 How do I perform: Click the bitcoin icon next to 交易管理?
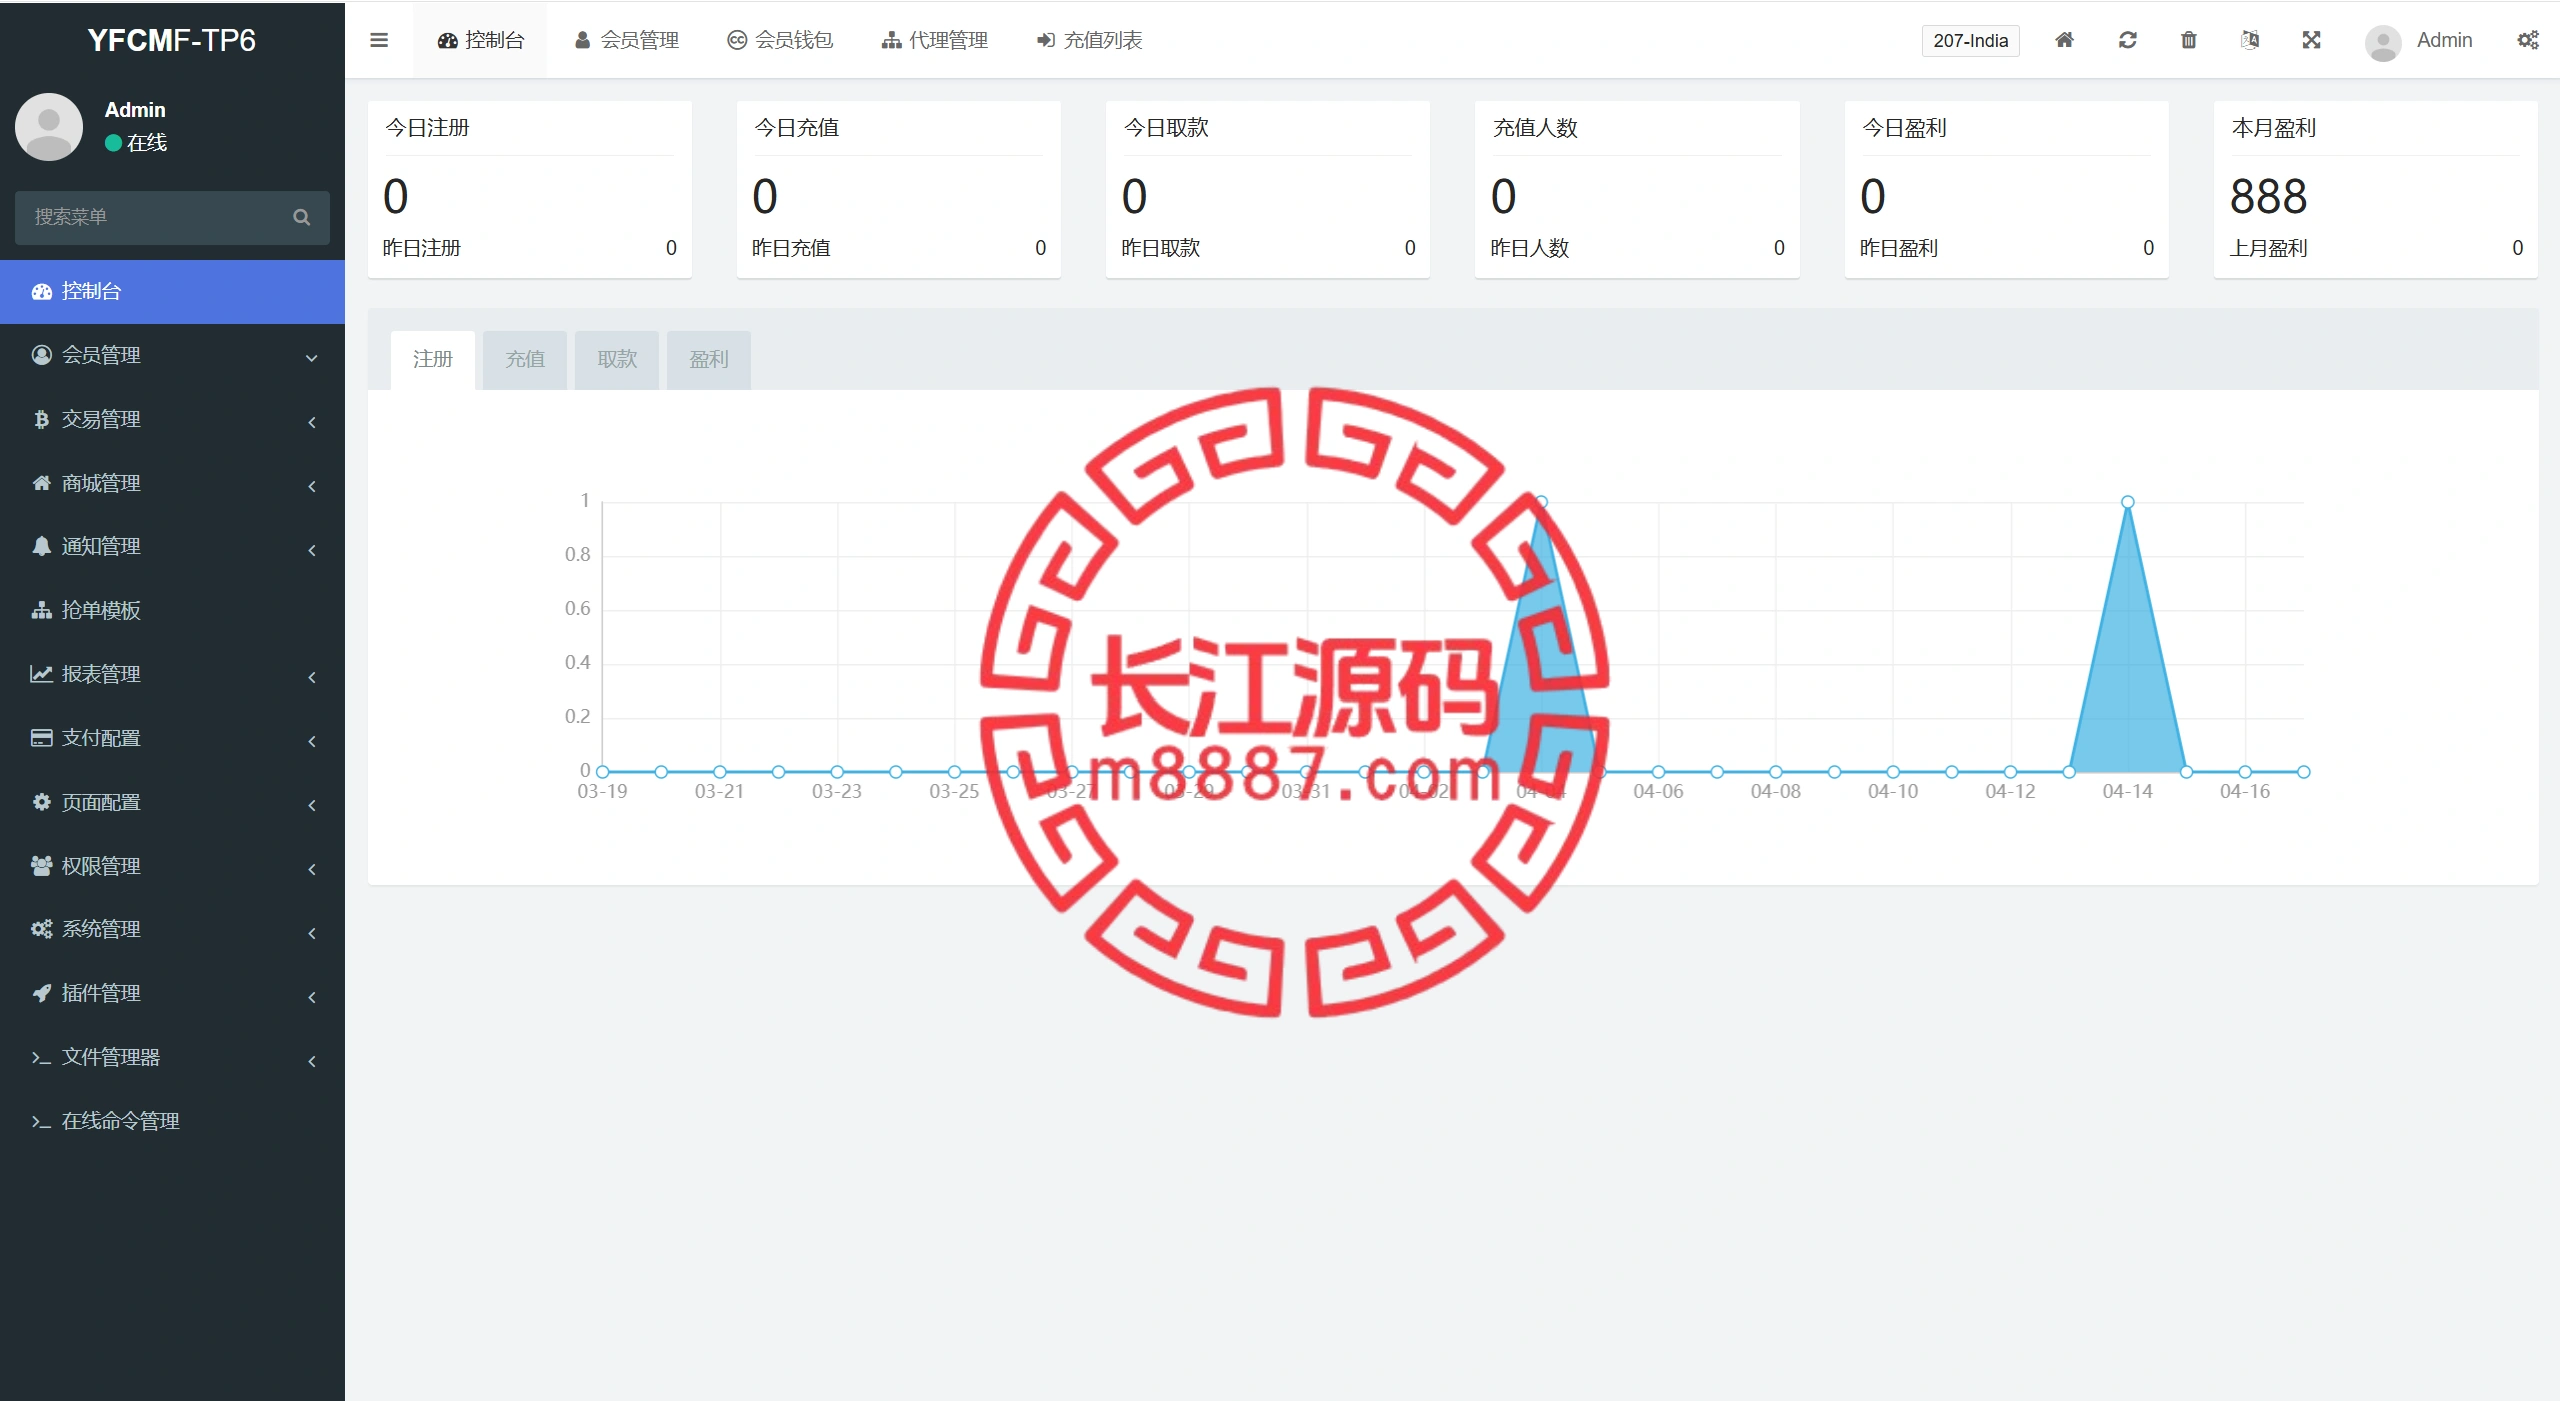[x=41, y=419]
